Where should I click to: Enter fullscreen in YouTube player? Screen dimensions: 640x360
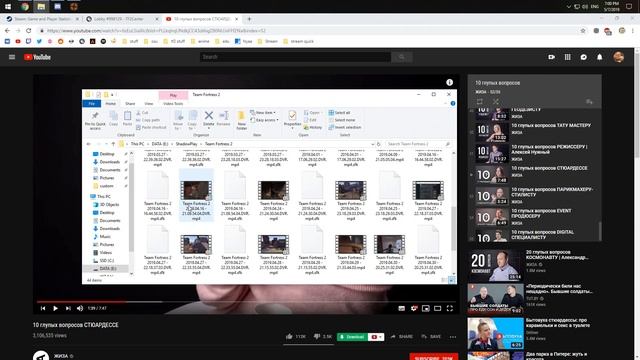449,308
